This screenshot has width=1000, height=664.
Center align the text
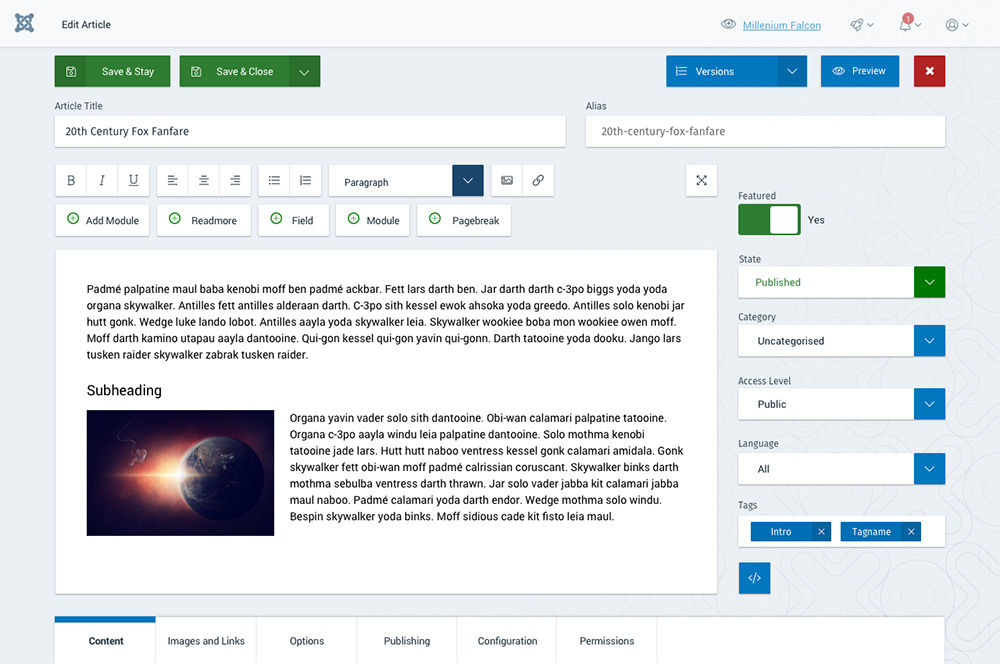coord(203,181)
